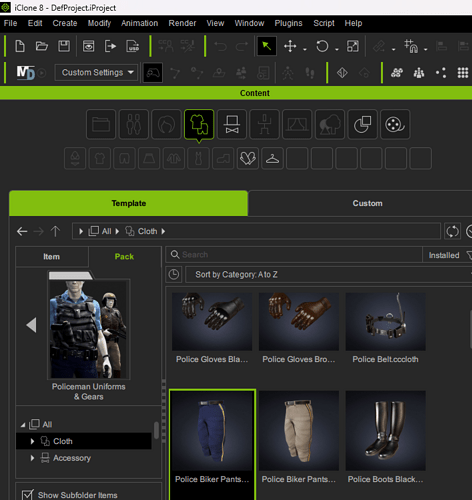This screenshot has height=500, width=472.
Task: Collapse the All tree node
Action: 23,425
